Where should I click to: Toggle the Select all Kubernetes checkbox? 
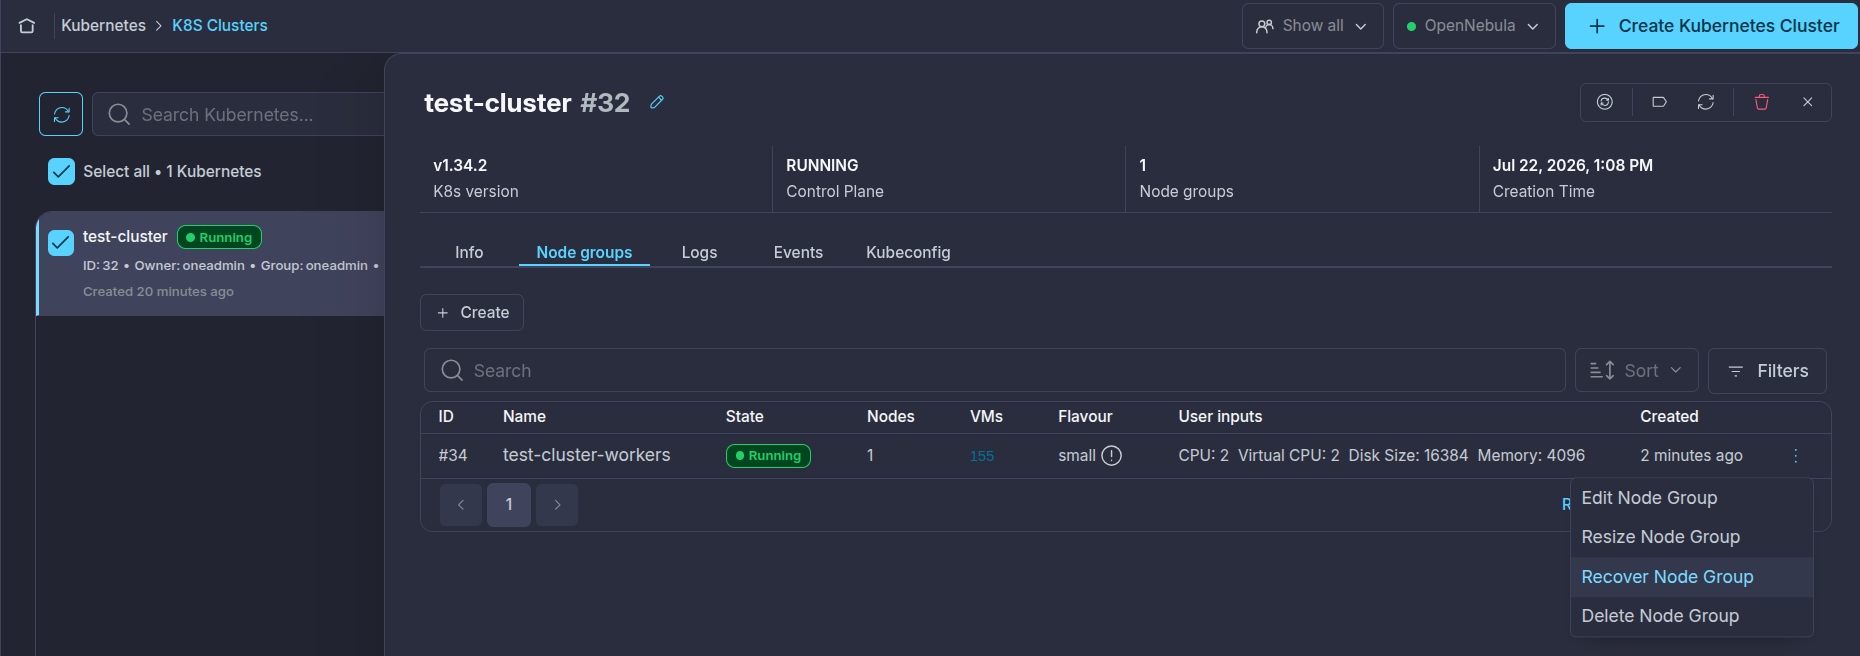[61, 171]
